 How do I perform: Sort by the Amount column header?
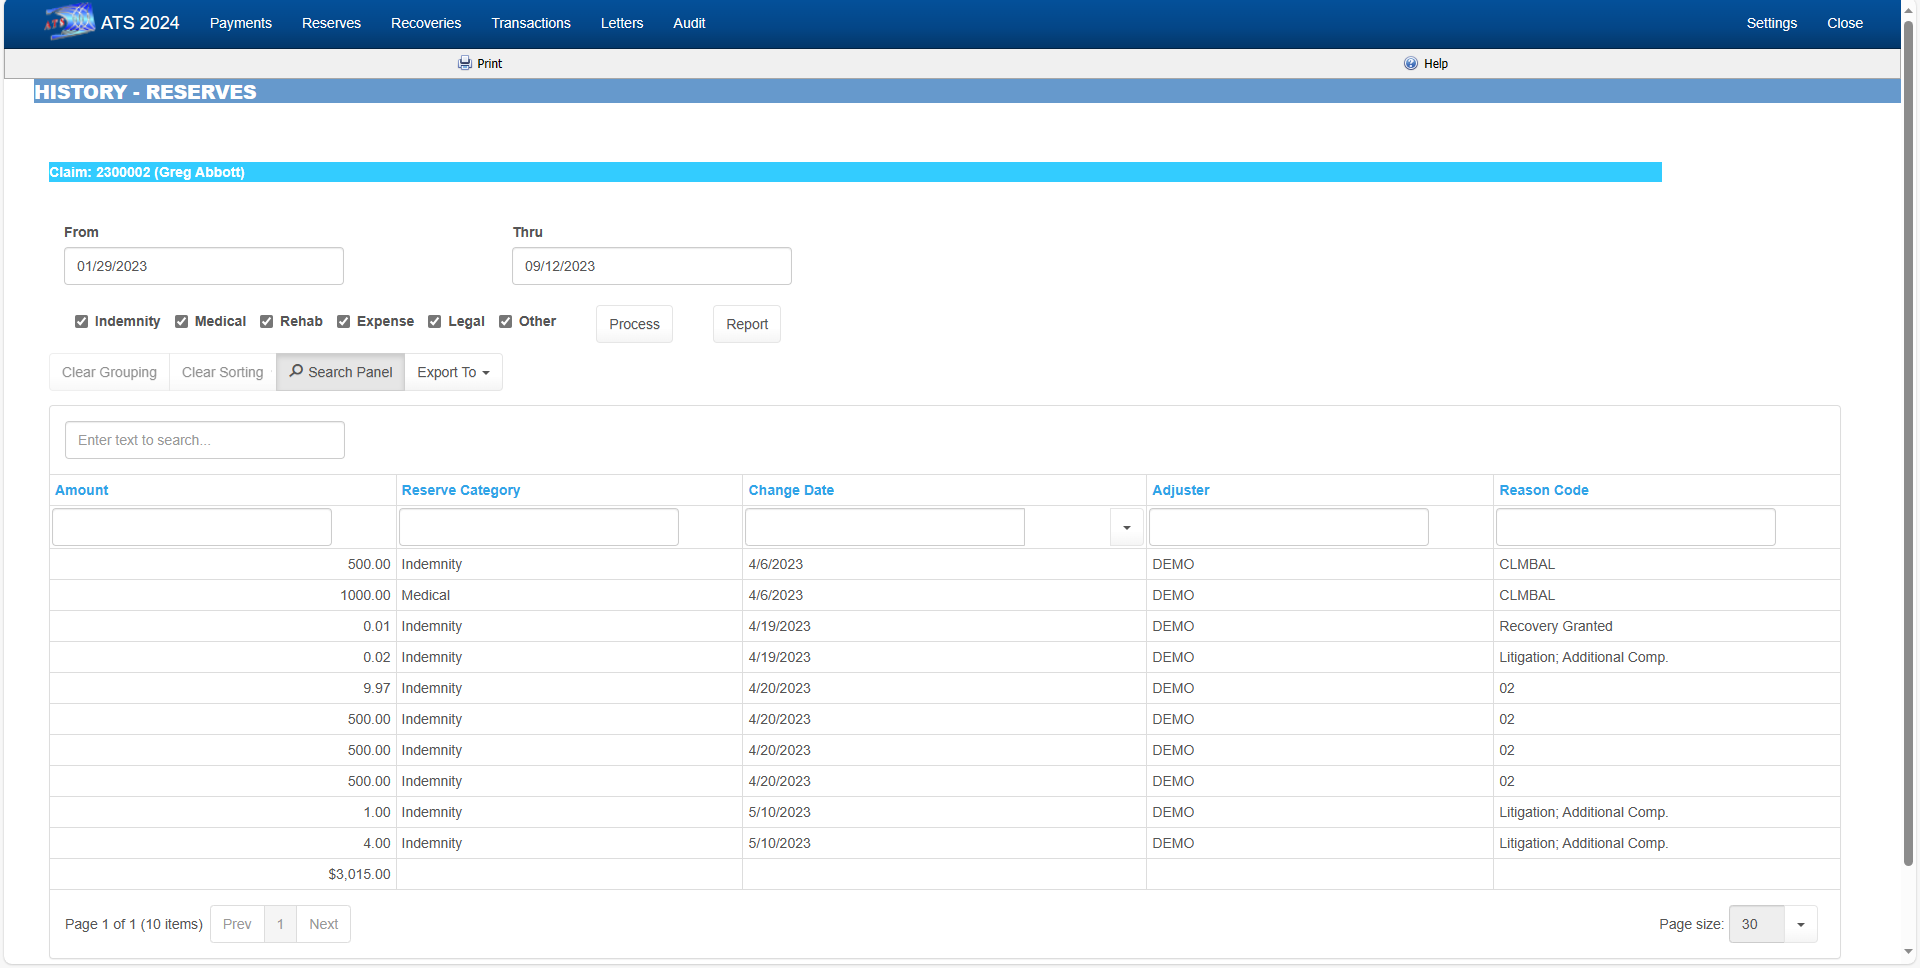(x=82, y=490)
